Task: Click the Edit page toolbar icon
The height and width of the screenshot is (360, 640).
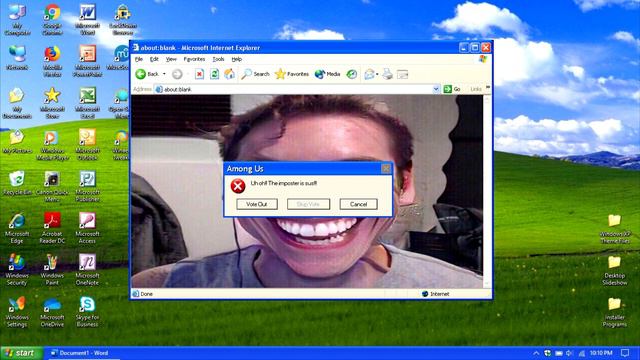Action: pos(402,74)
